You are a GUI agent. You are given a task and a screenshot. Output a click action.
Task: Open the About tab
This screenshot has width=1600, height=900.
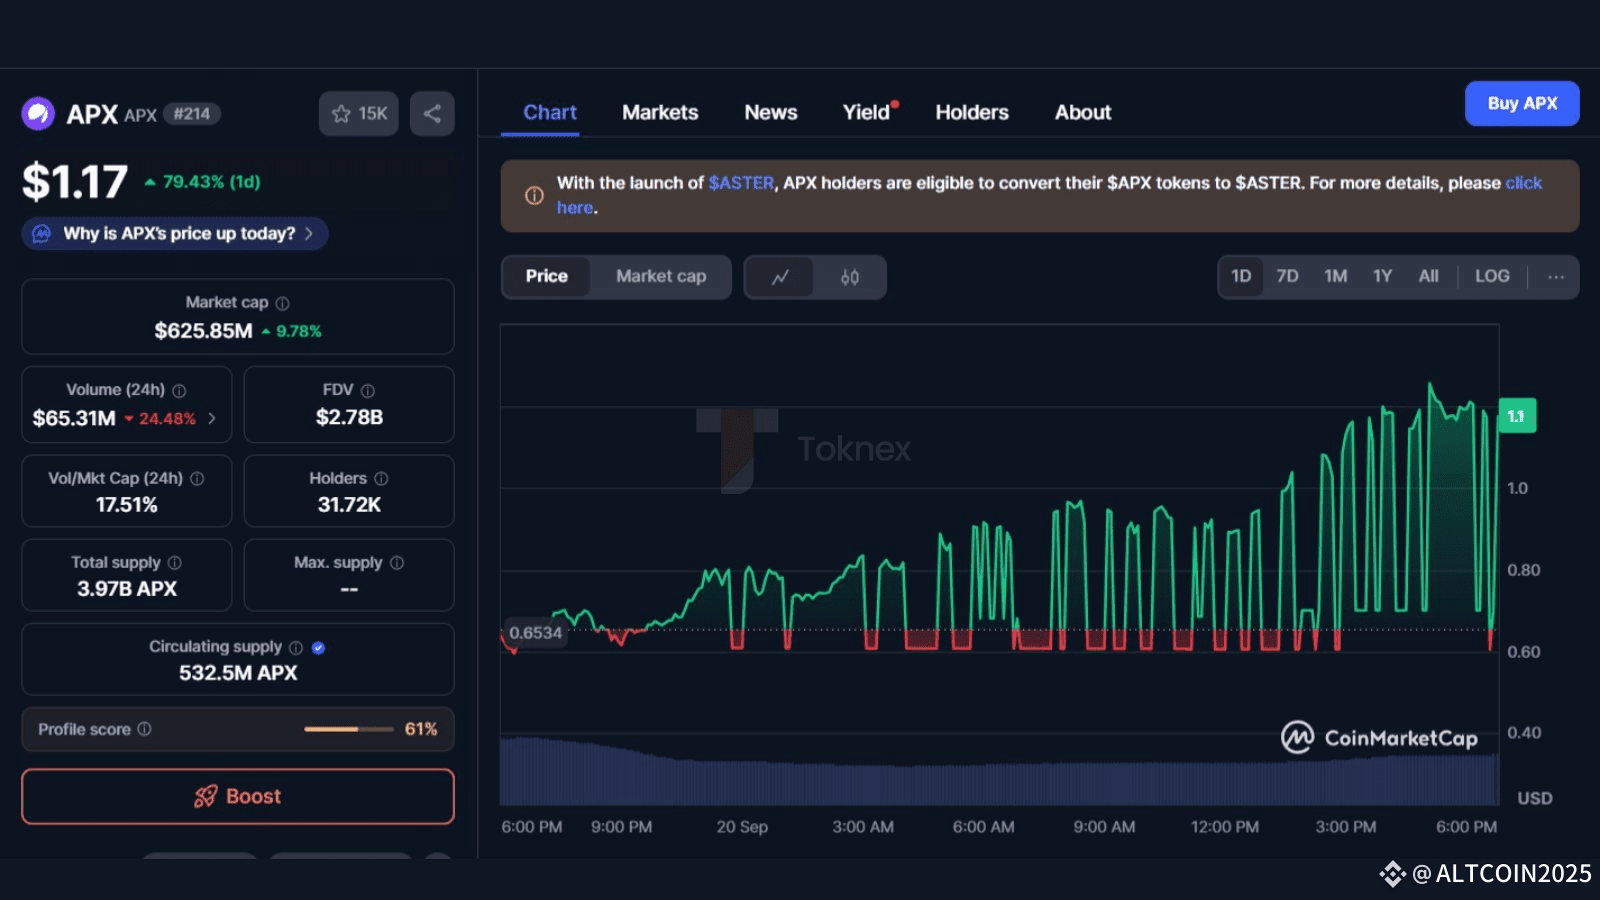[1083, 113]
